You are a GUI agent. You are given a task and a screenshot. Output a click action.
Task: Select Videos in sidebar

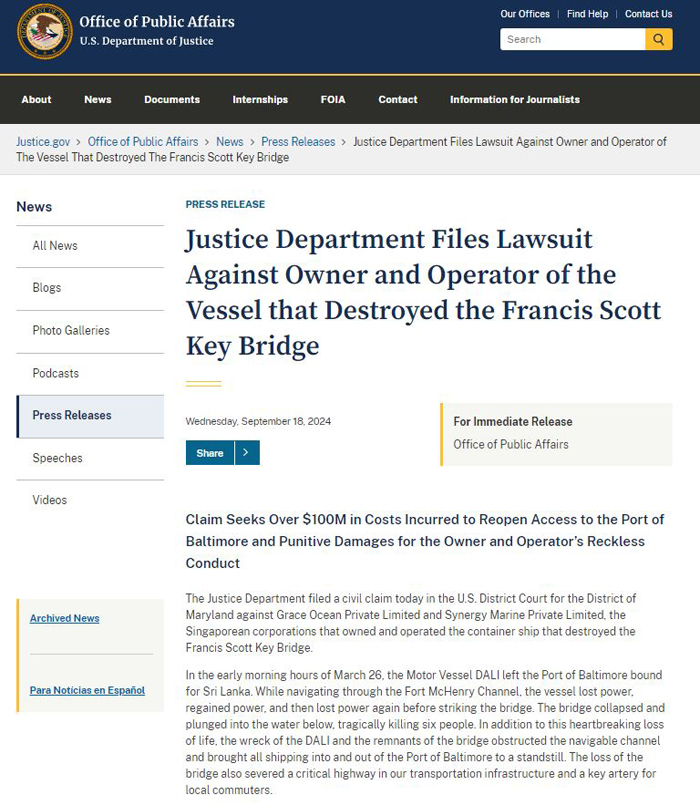point(90,500)
